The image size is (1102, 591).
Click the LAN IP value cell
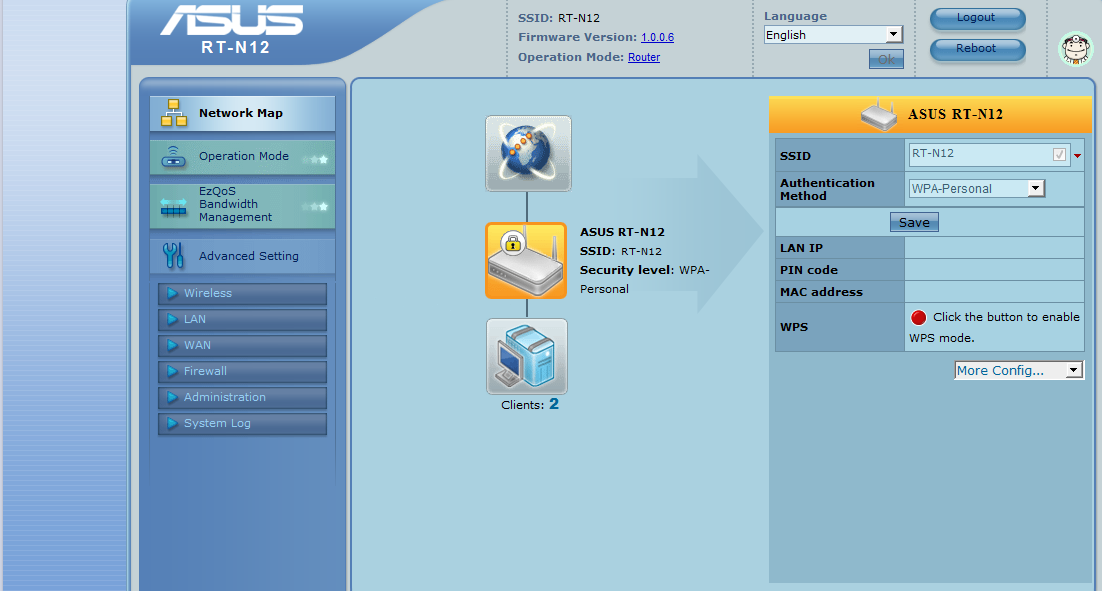[994, 248]
